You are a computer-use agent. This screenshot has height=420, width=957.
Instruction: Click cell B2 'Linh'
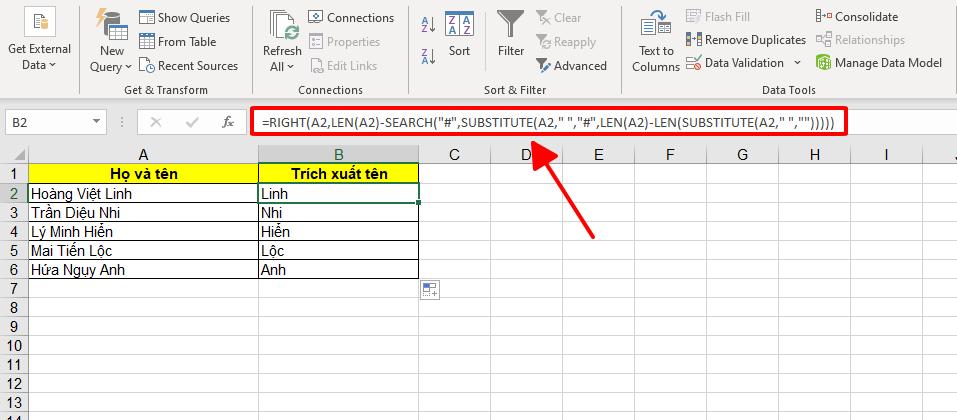tap(339, 194)
